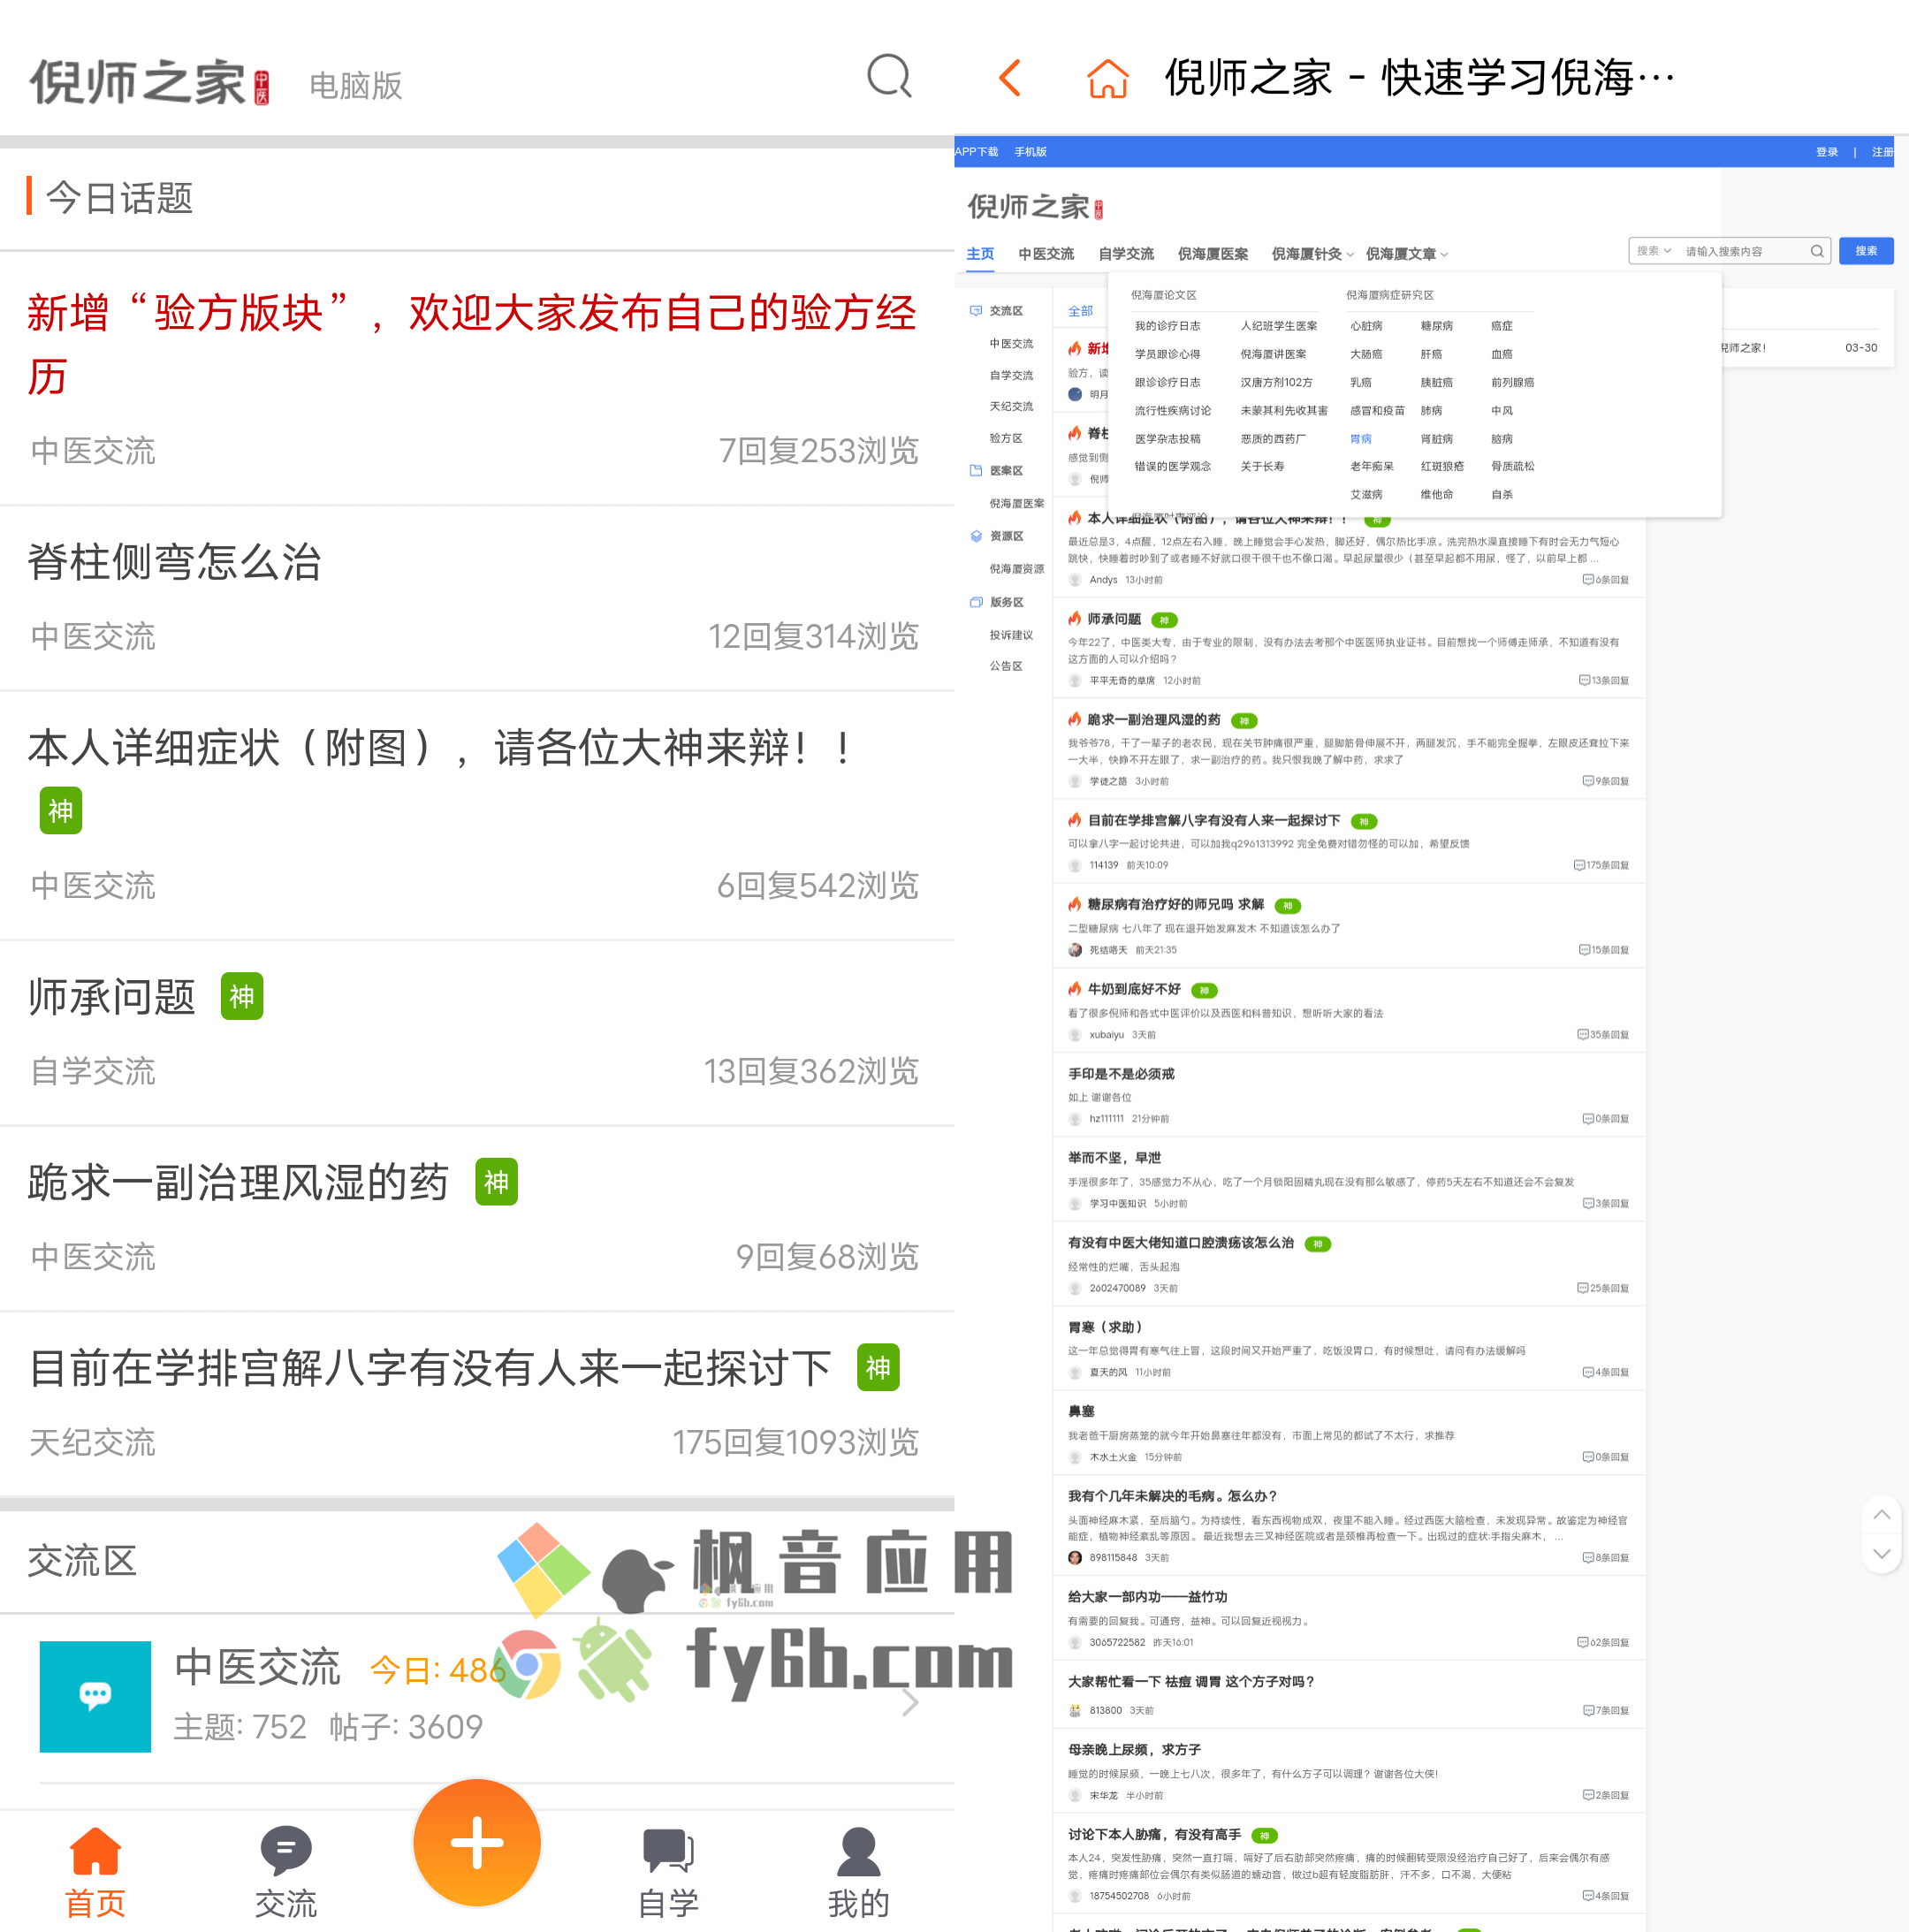The width and height of the screenshot is (1909, 1932).
Task: Open the 倪海厦医案 tab in web navigation
Action: (x=1212, y=254)
